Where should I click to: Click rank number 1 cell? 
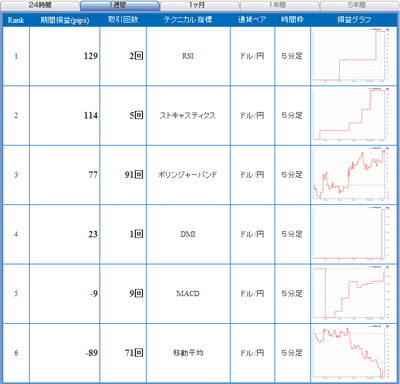[16, 56]
